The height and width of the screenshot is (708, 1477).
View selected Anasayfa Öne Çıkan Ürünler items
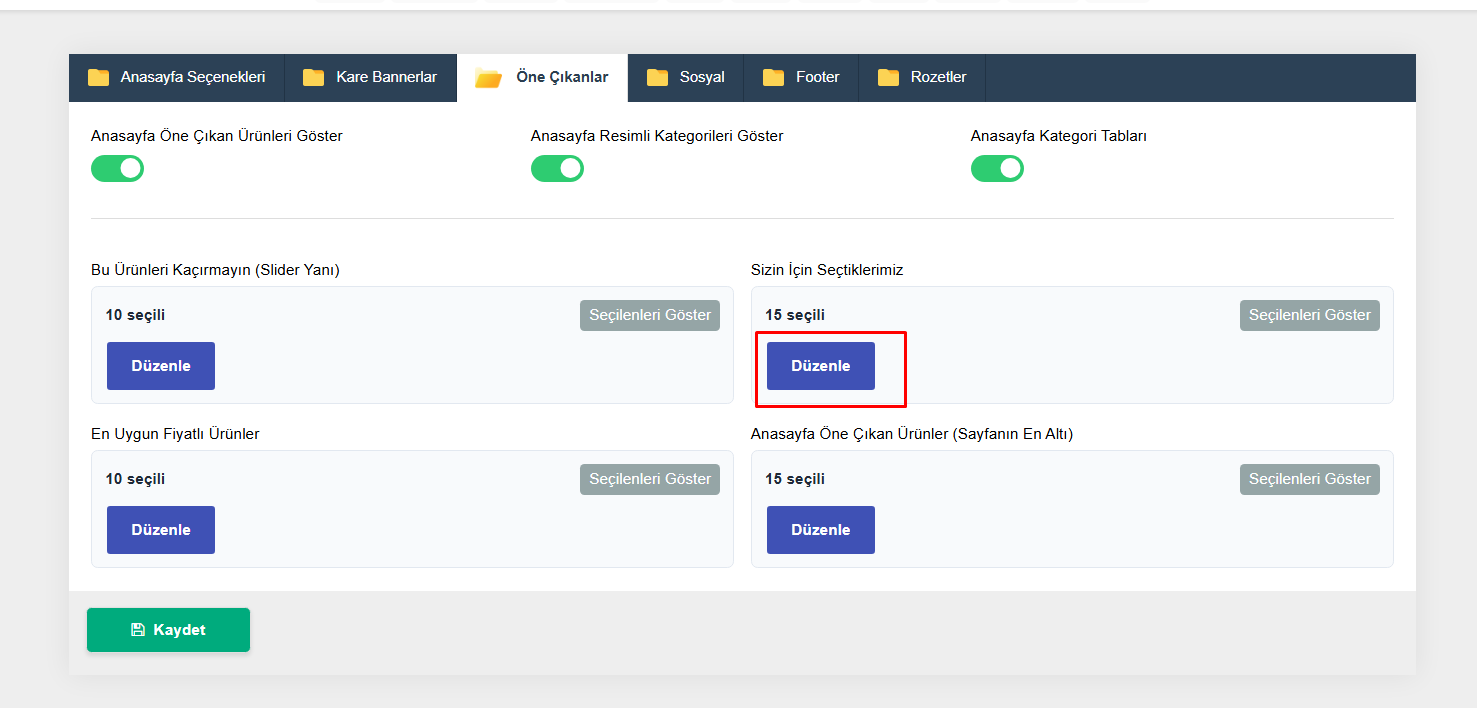[x=1309, y=479]
